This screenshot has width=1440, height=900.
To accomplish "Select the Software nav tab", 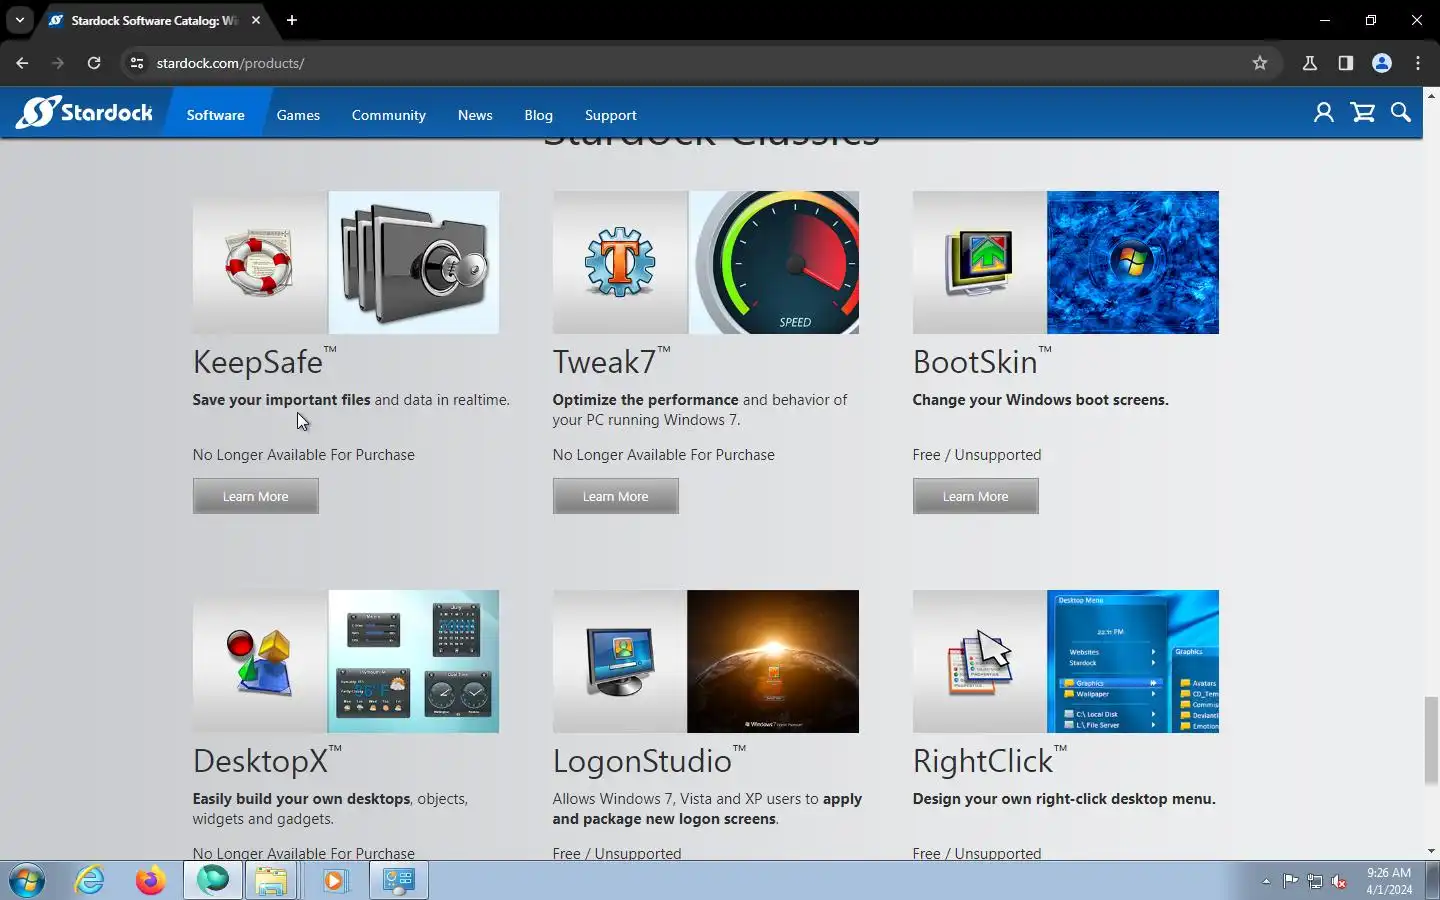I will [216, 115].
